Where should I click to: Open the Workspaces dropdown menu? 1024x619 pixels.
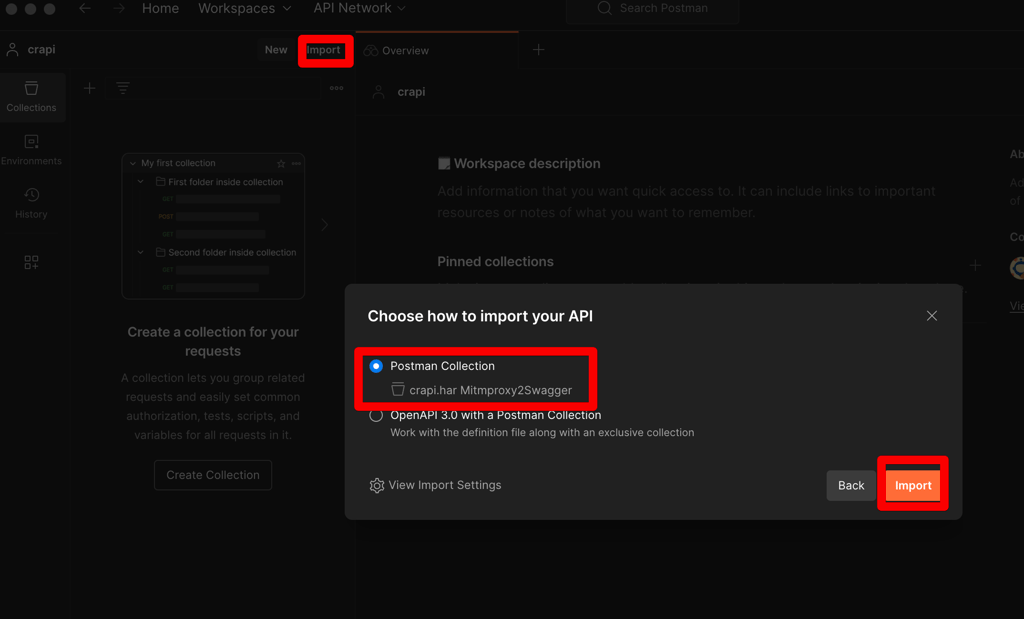(x=244, y=8)
